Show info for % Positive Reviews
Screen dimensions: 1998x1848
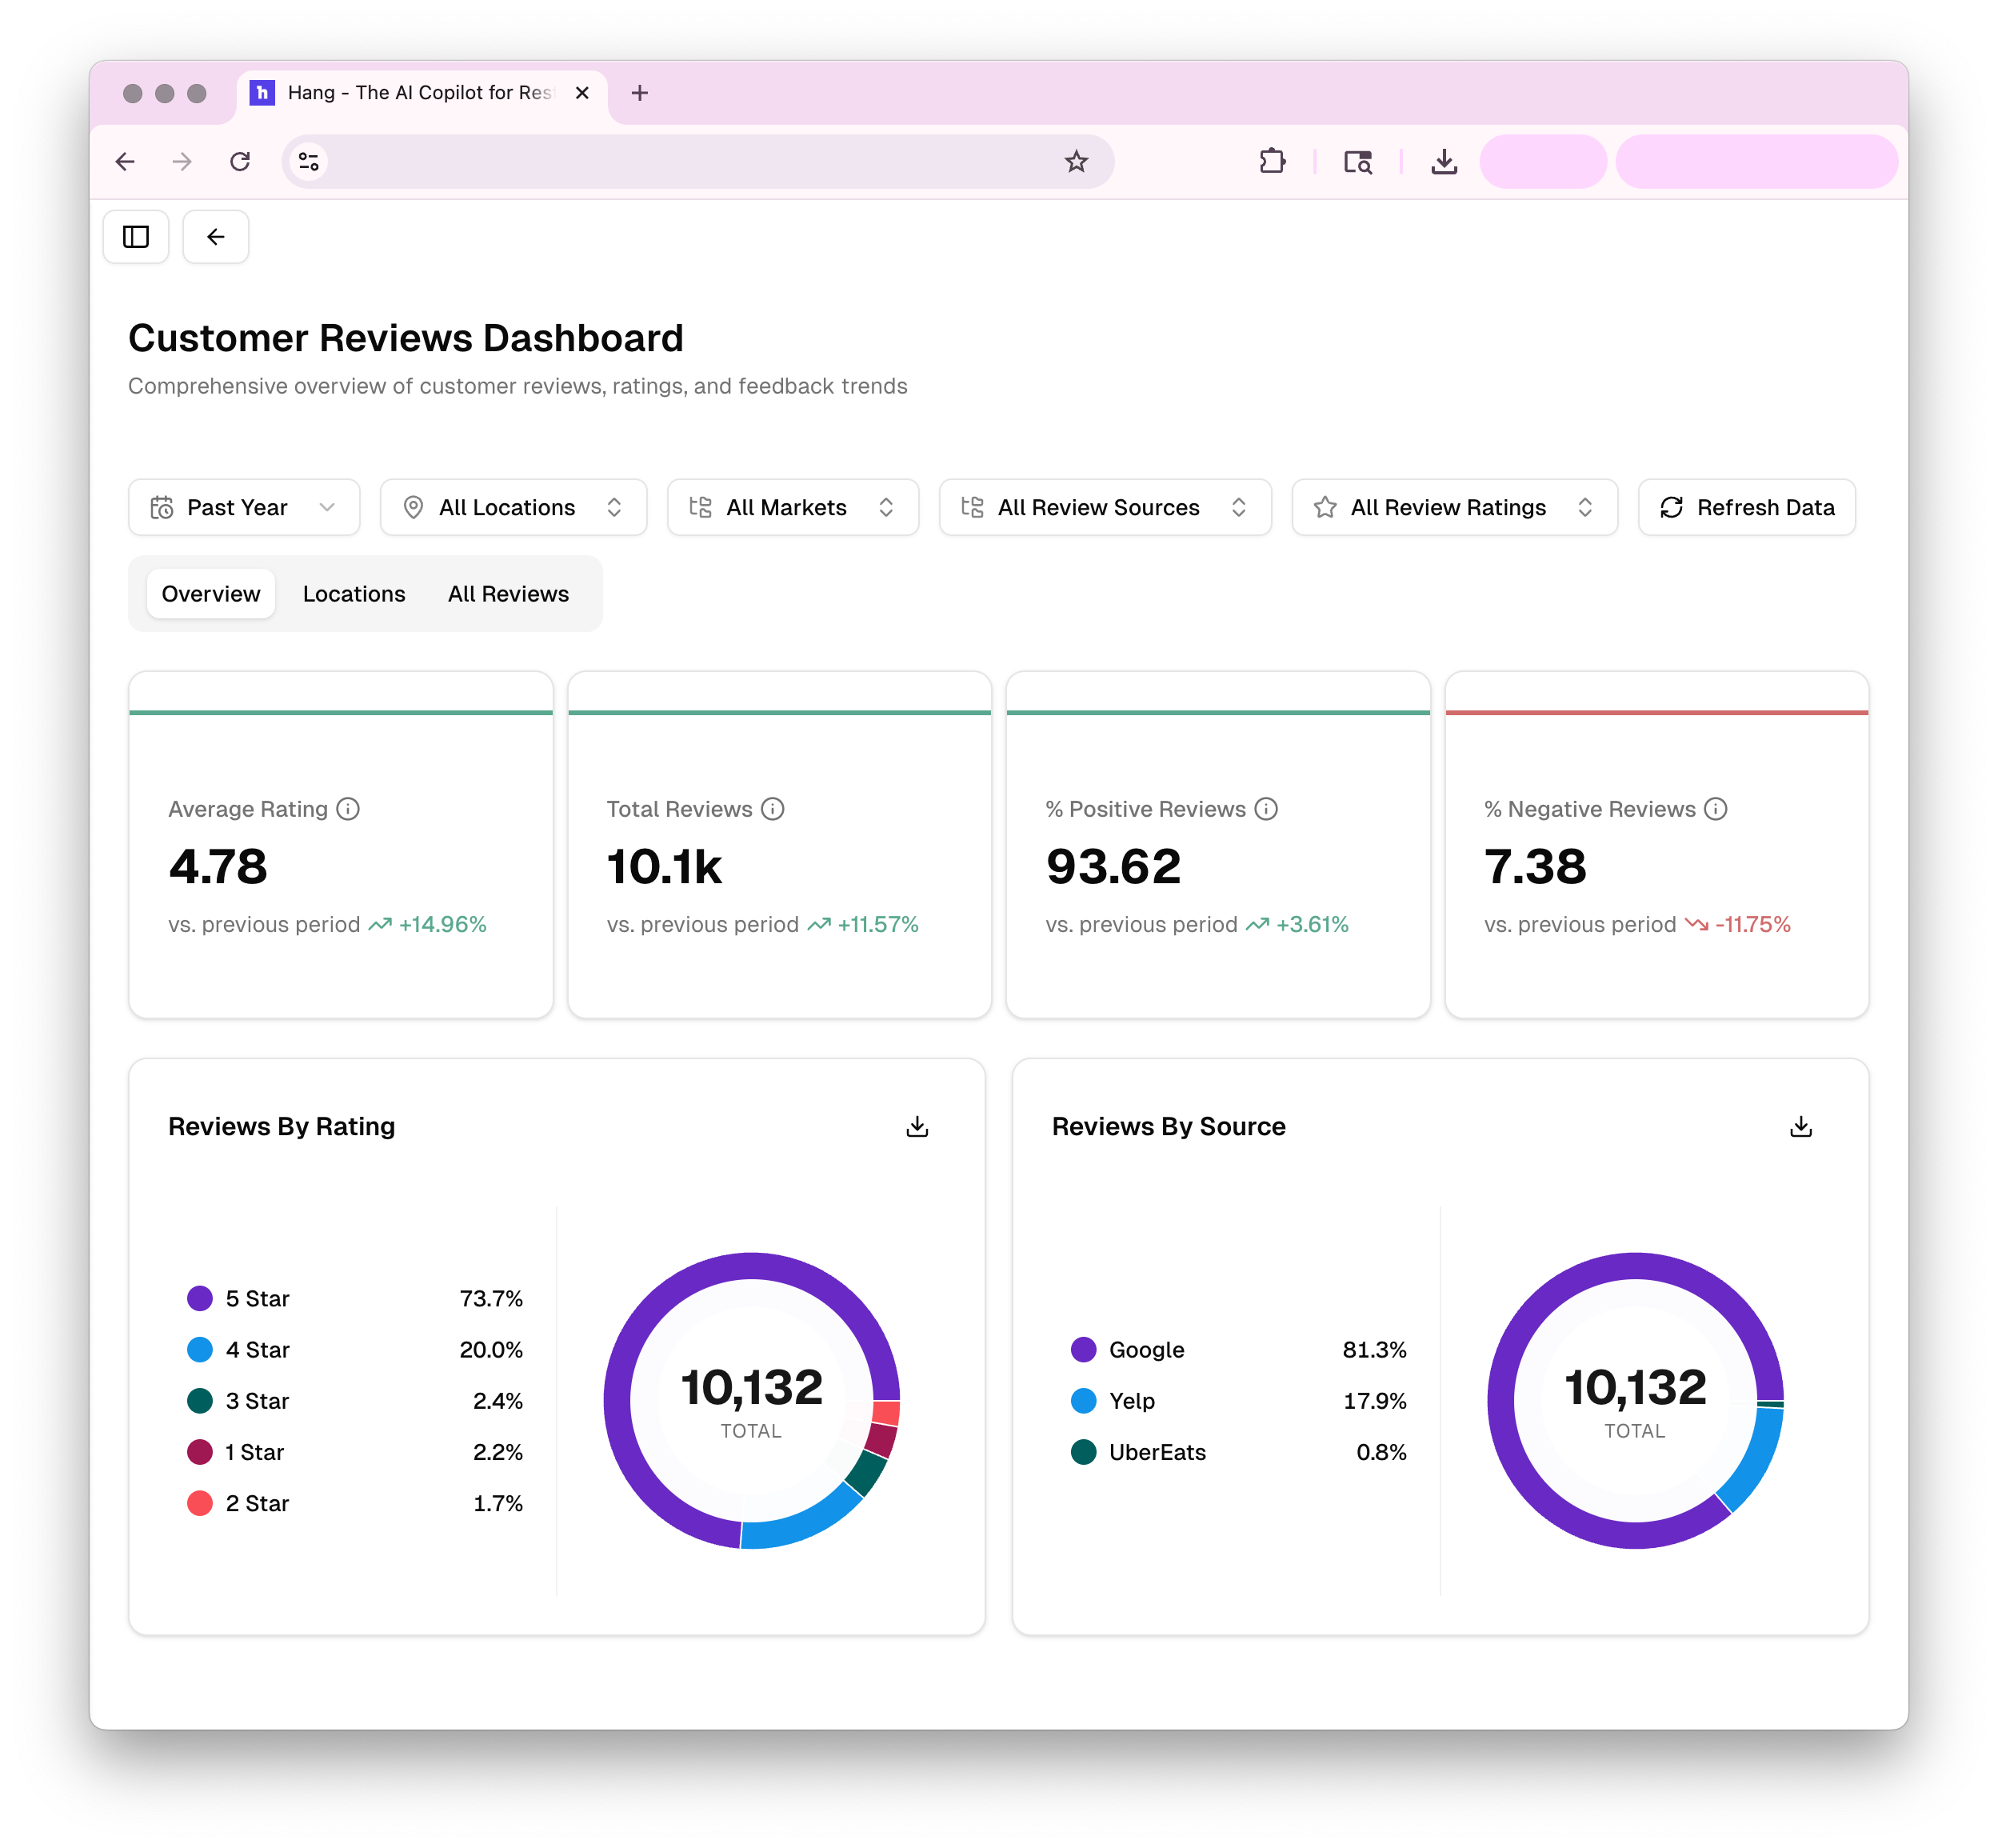[1266, 809]
